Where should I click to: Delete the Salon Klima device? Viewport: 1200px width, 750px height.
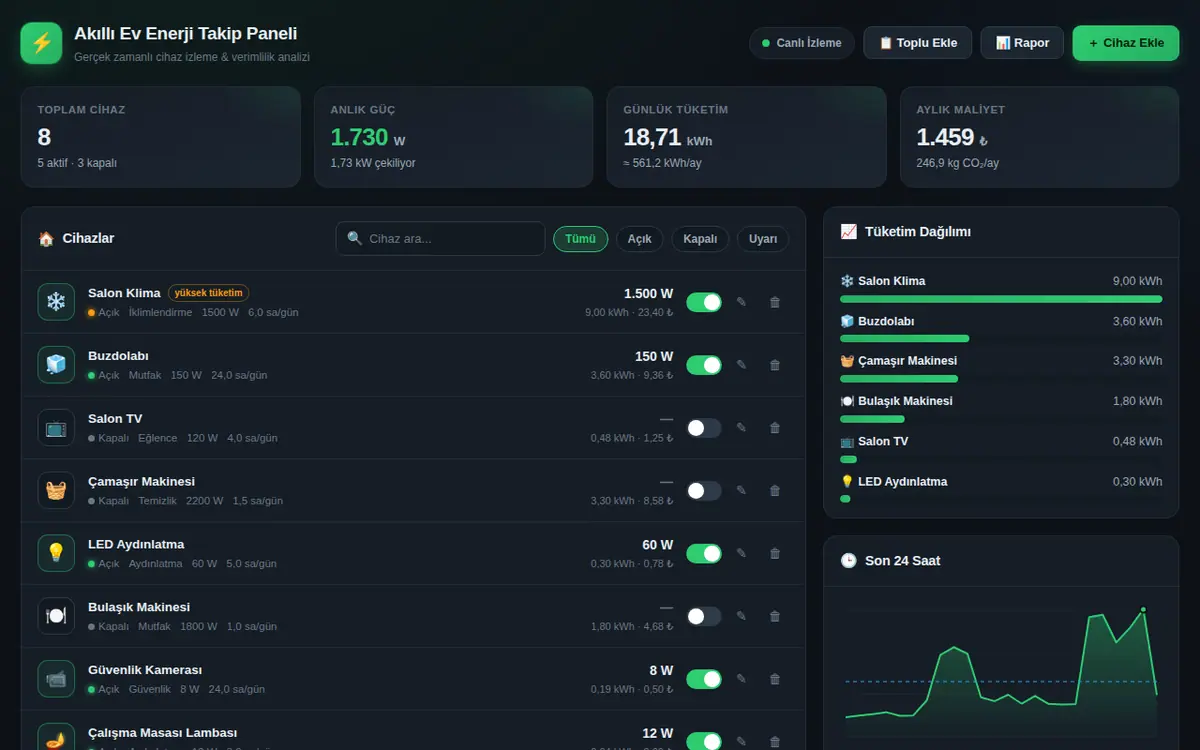click(774, 302)
